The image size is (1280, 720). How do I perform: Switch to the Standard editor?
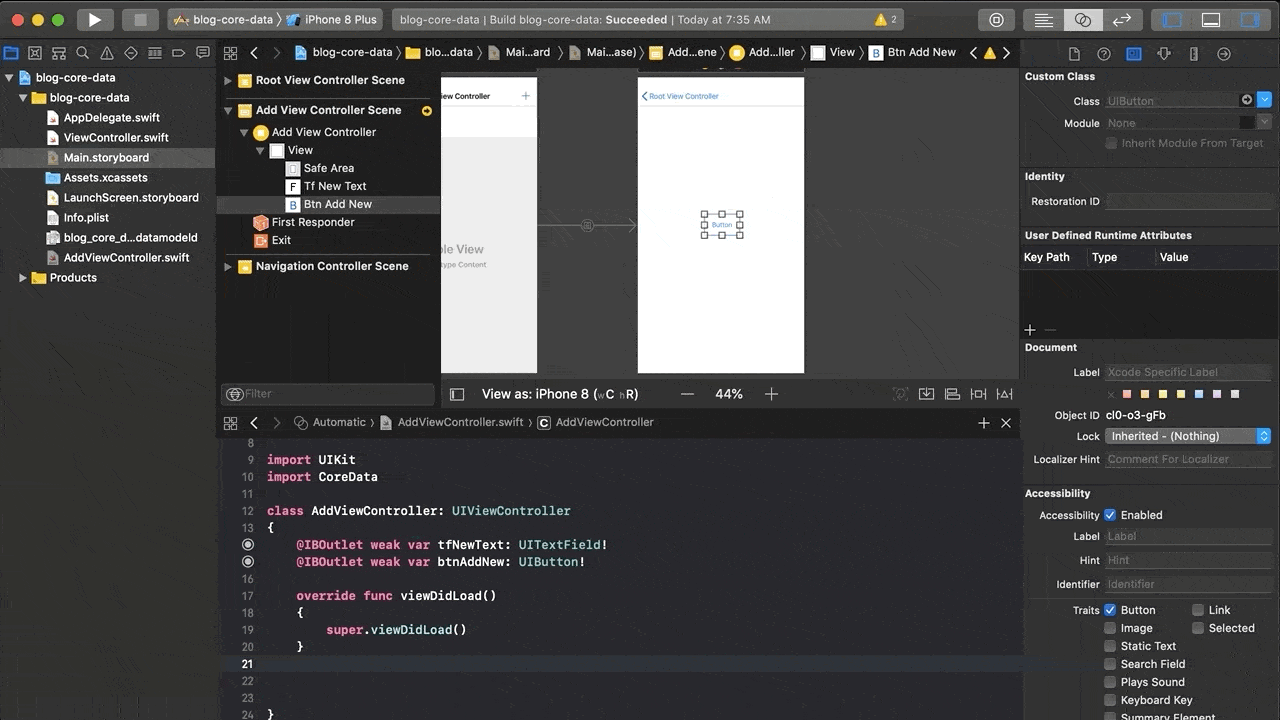pyautogui.click(x=1043, y=19)
